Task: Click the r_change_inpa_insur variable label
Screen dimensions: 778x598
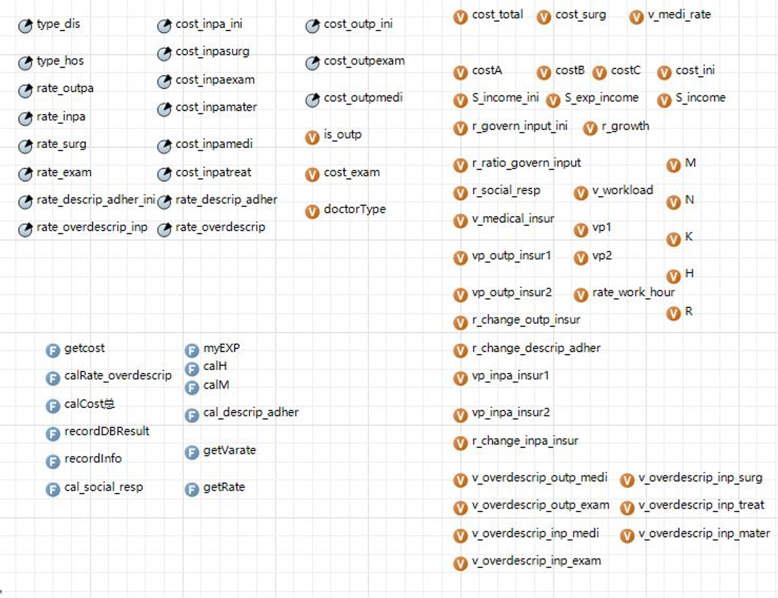Action: point(524,441)
